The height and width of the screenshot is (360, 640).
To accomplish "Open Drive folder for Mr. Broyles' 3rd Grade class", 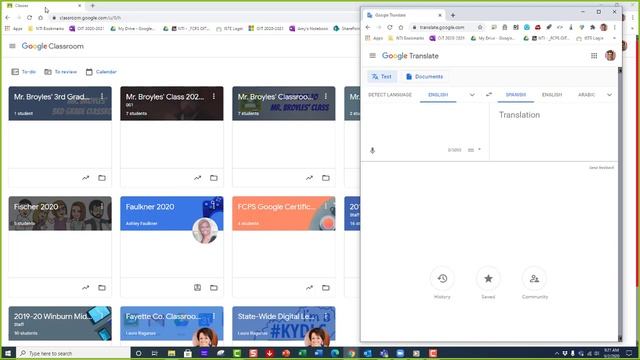I will click(x=102, y=178).
